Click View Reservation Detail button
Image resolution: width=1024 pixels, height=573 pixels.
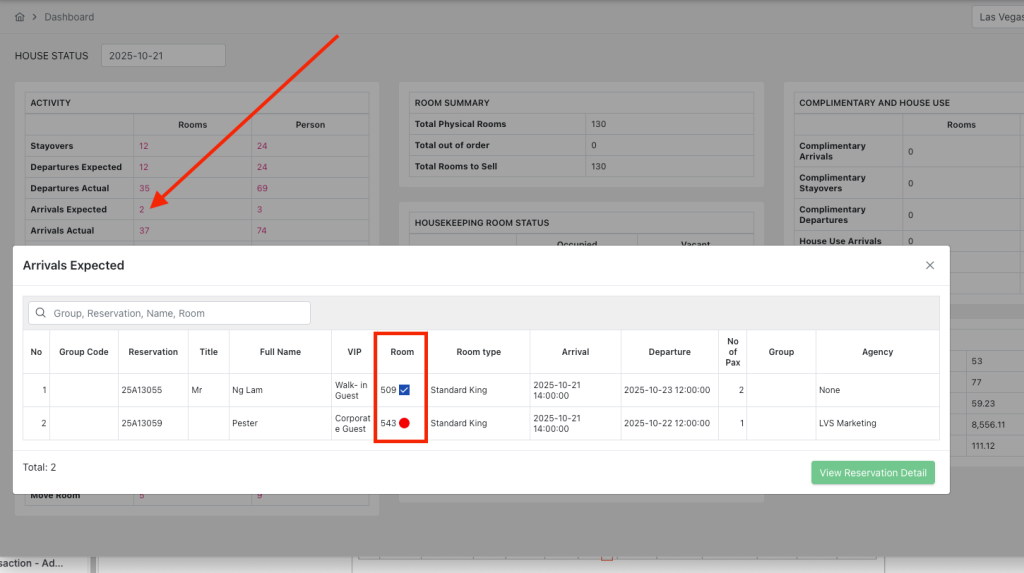872,472
